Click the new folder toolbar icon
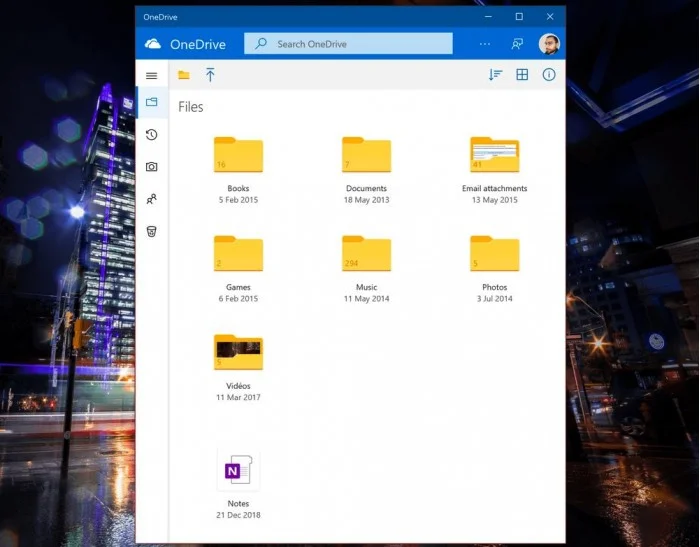700x547 pixels. pos(184,75)
